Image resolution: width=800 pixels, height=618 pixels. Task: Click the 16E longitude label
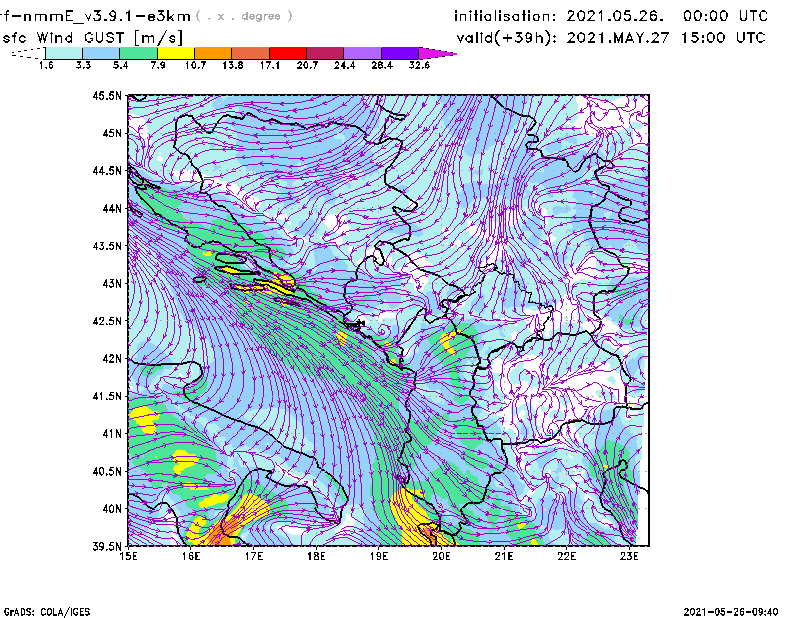(191, 556)
